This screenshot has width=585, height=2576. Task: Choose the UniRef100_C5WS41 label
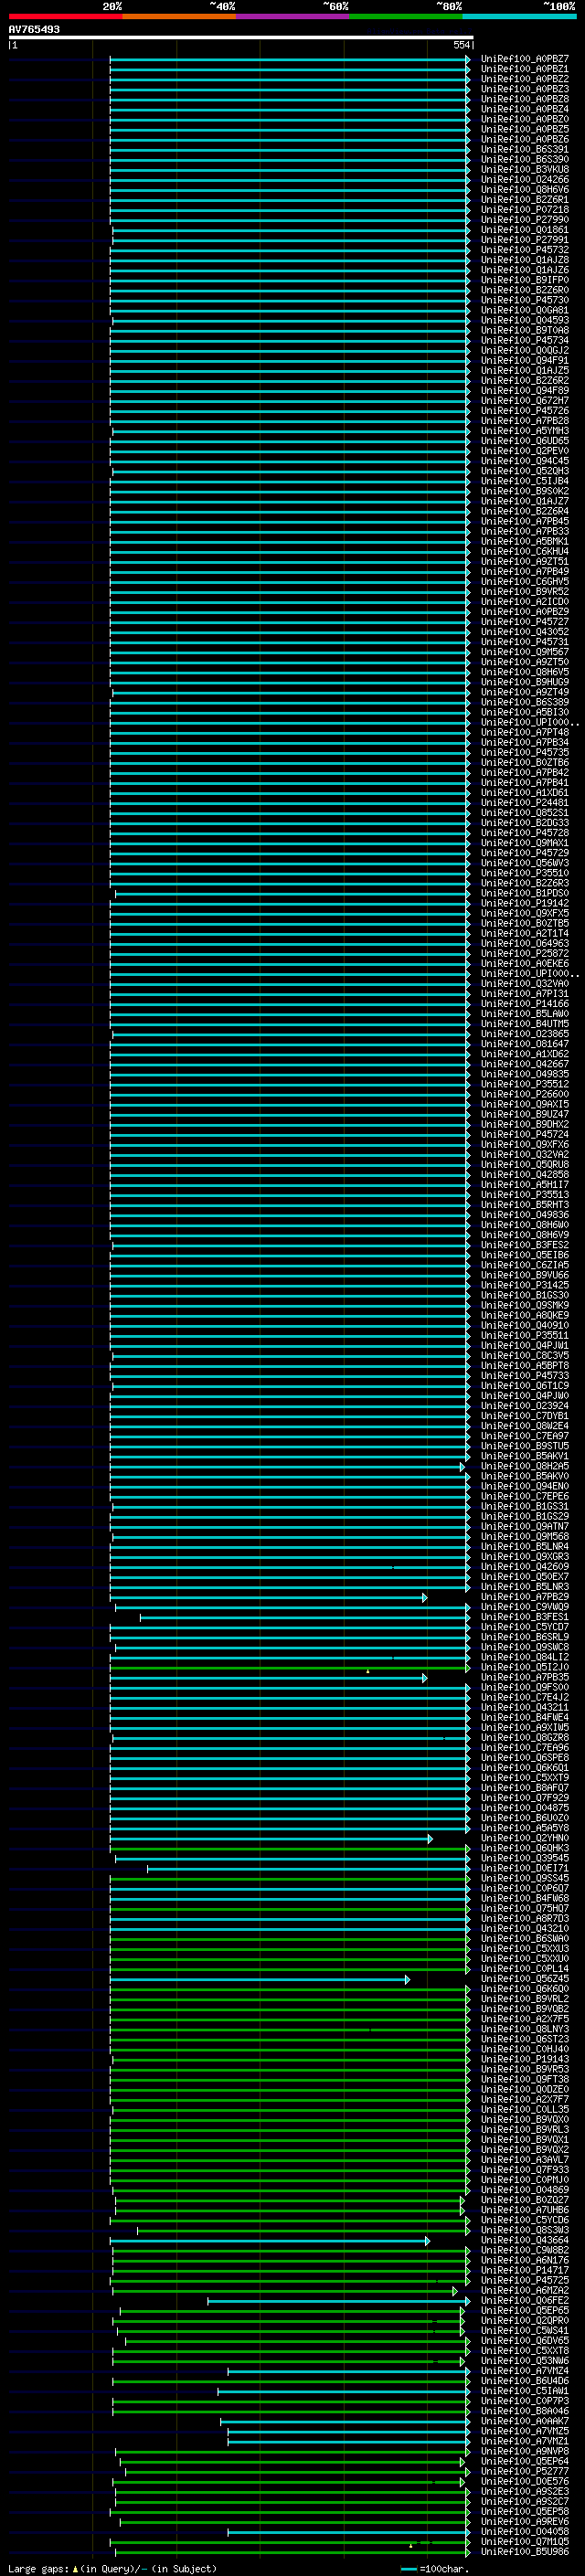[x=525, y=2330]
